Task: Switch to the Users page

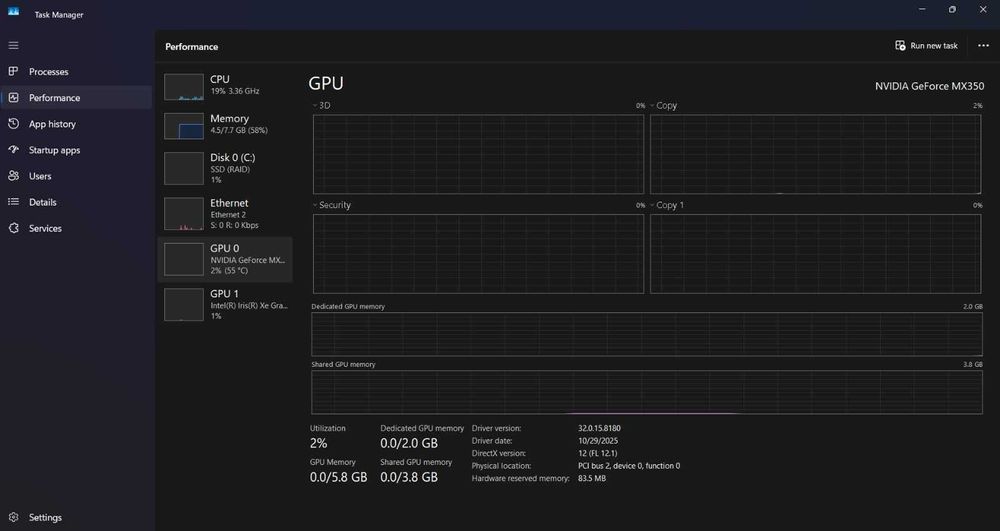Action: click(x=40, y=177)
